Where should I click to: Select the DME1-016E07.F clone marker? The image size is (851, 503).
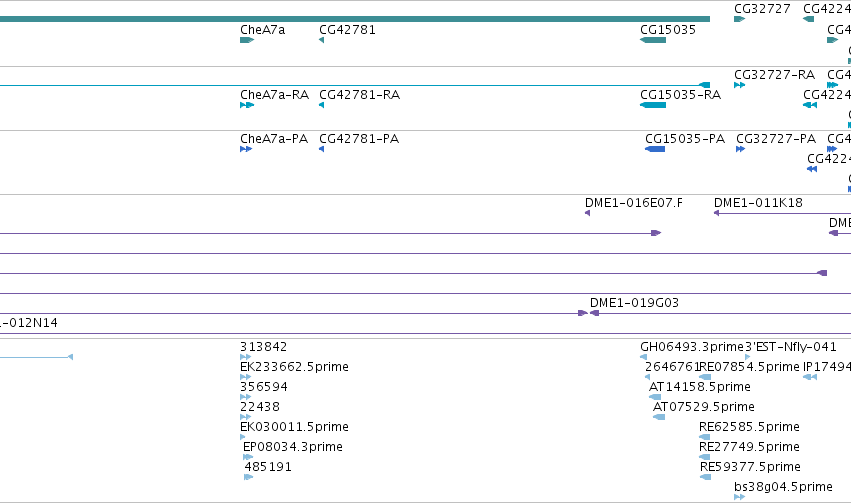coord(587,213)
